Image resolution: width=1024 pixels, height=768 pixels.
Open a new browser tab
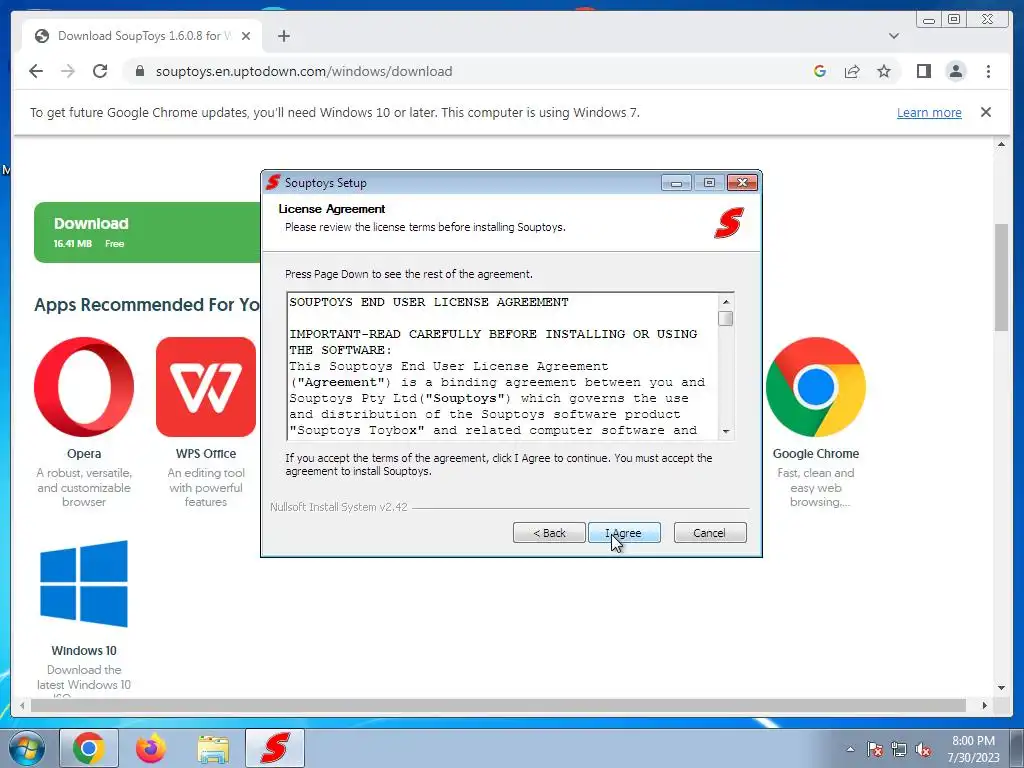283,36
